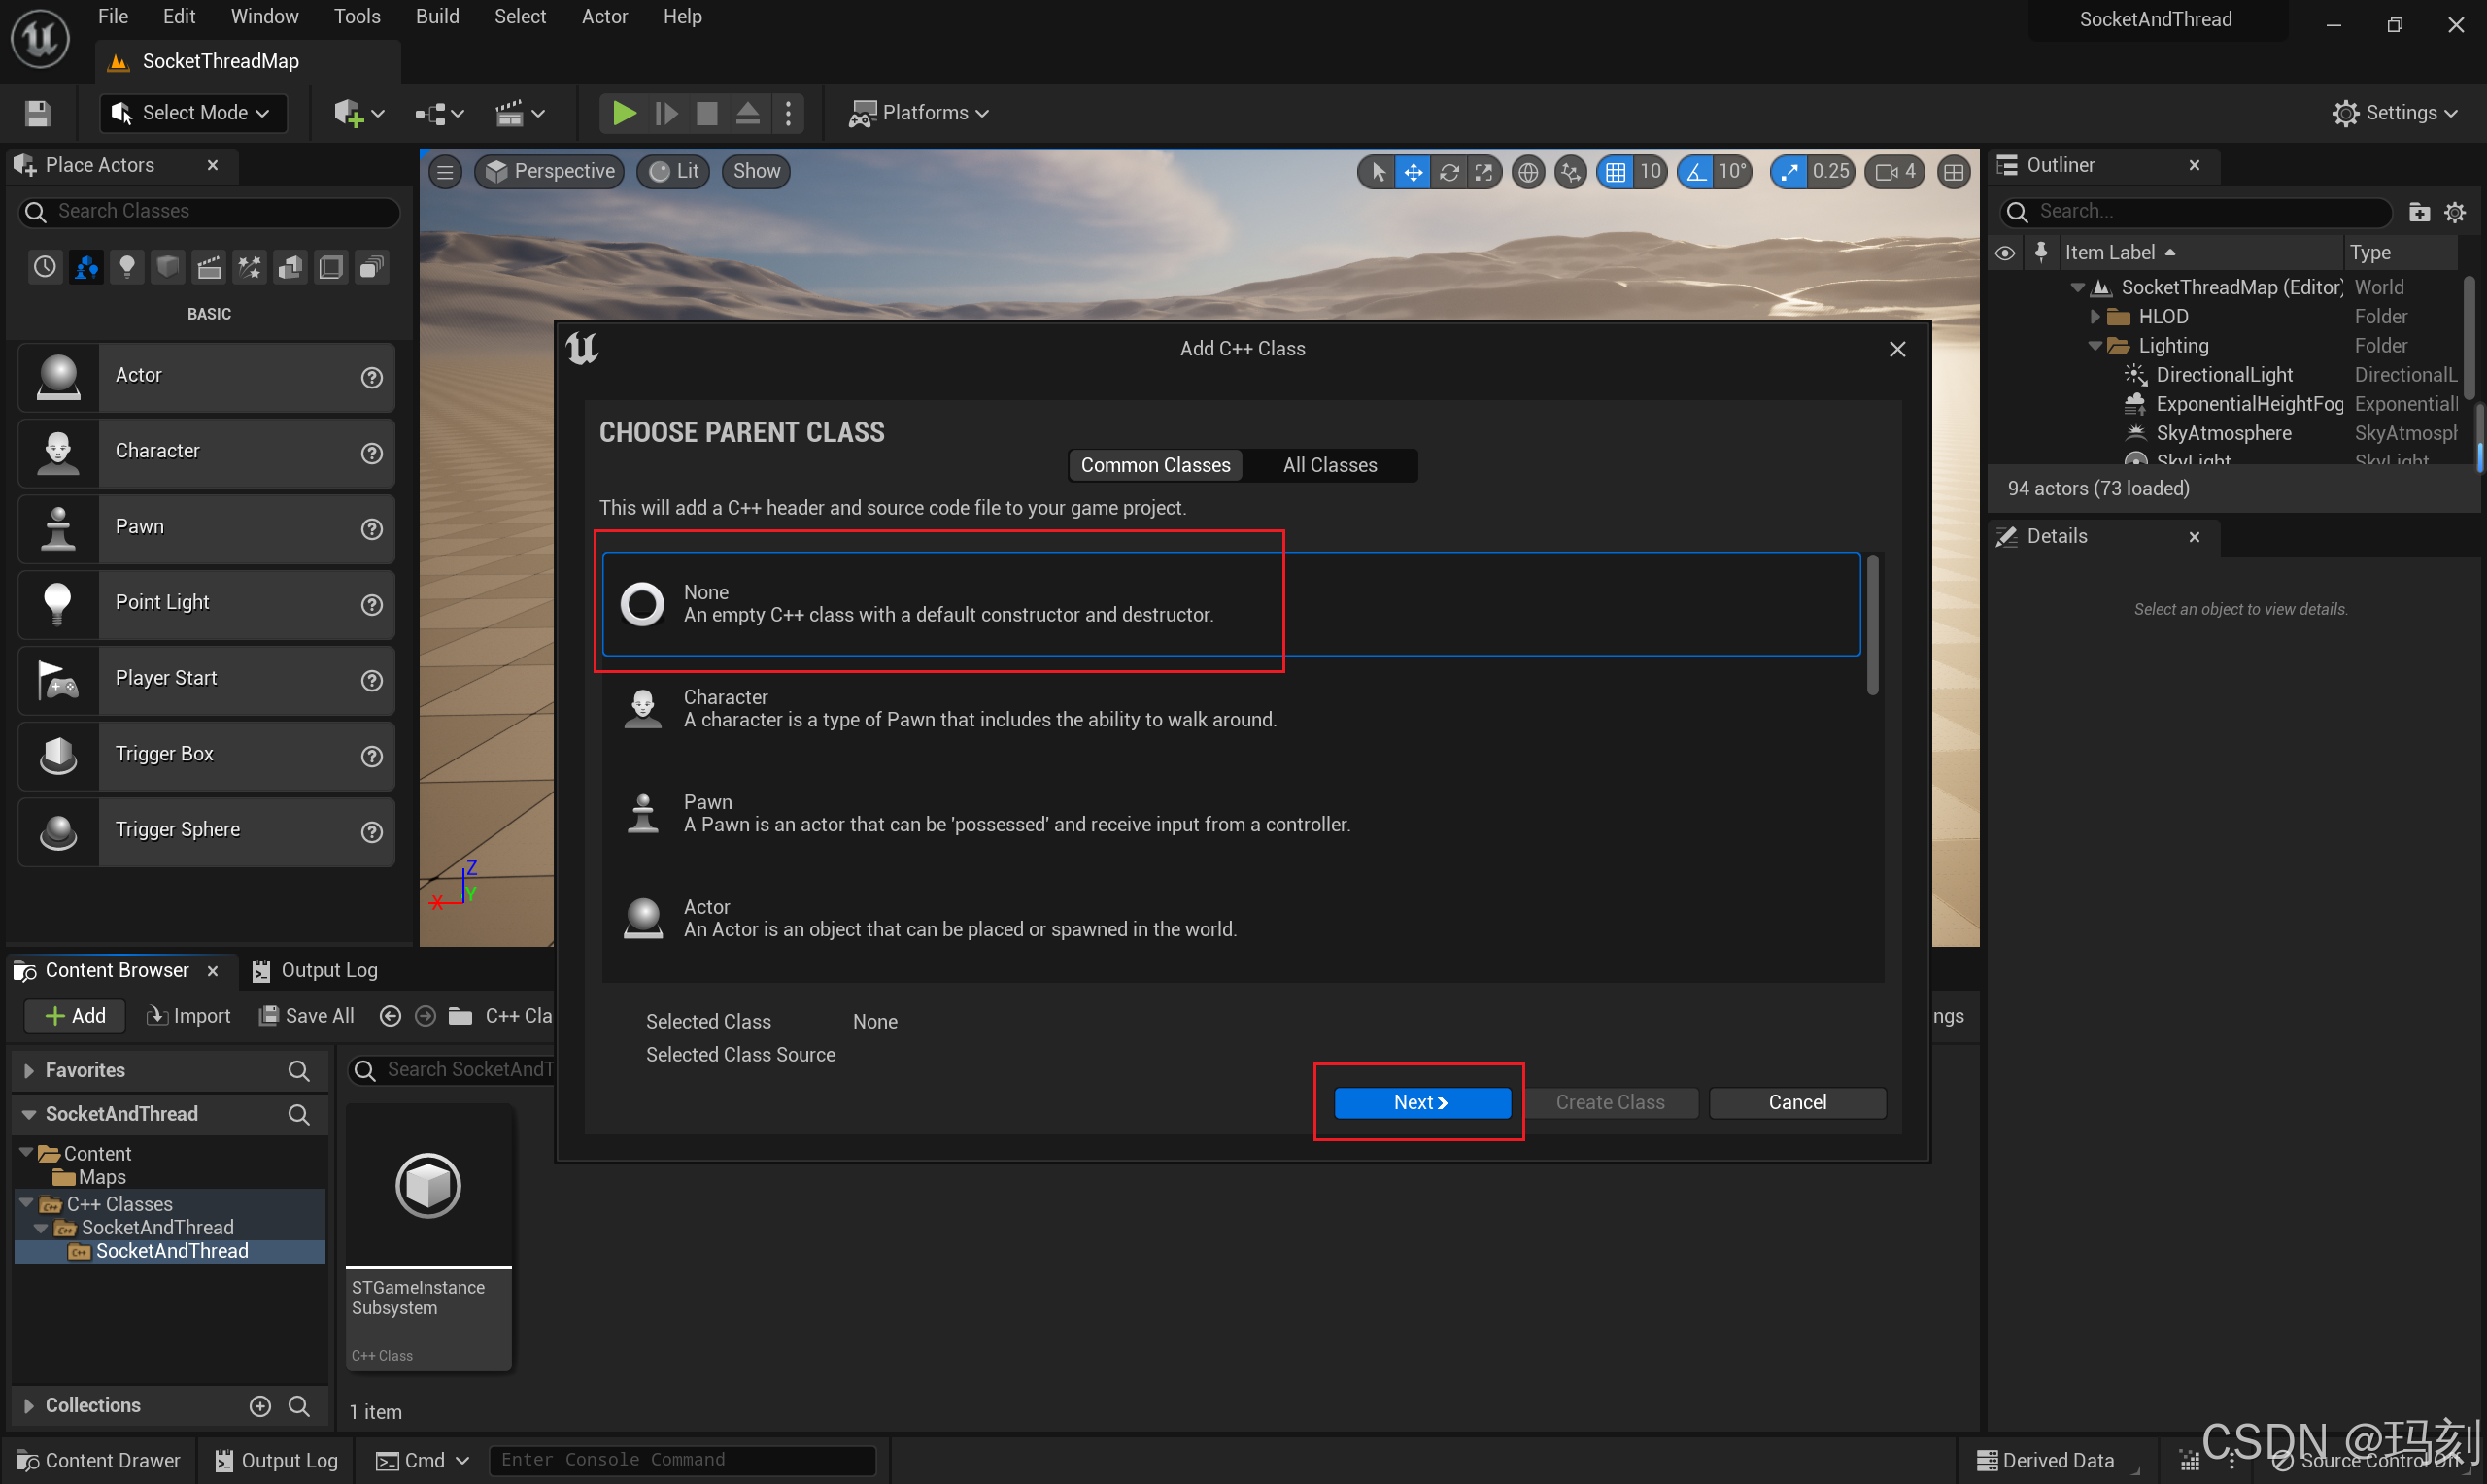
Task: Click the Lights category icon in Place Actors
Action: pos(127,267)
